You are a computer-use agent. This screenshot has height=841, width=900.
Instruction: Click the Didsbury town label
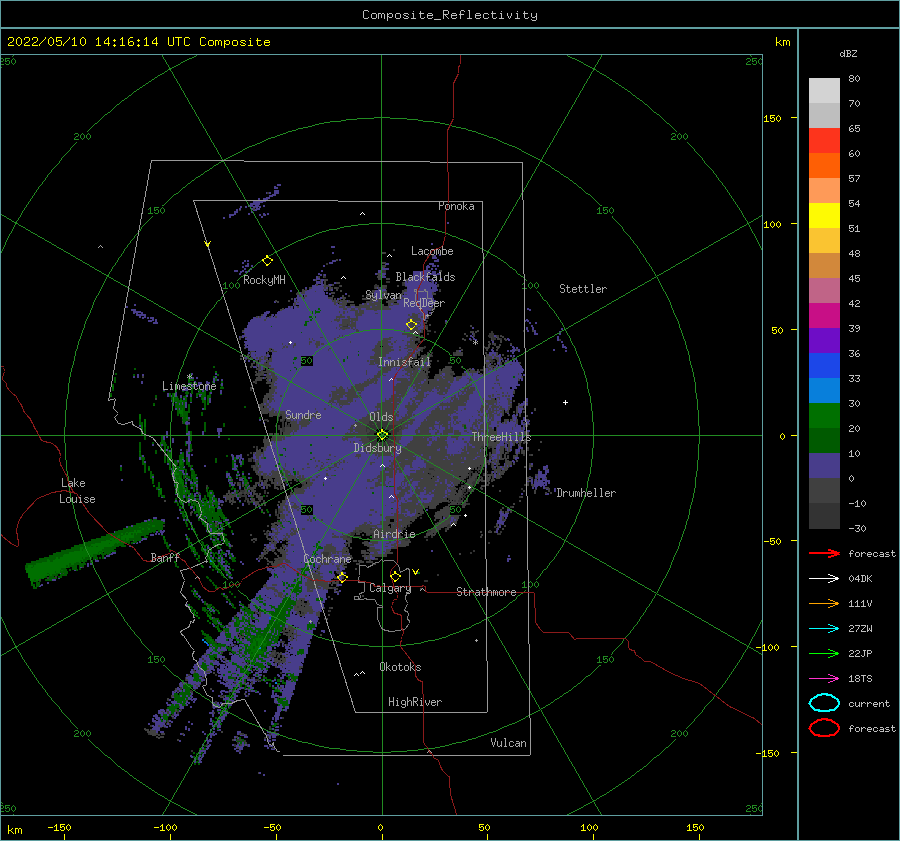pos(377,448)
